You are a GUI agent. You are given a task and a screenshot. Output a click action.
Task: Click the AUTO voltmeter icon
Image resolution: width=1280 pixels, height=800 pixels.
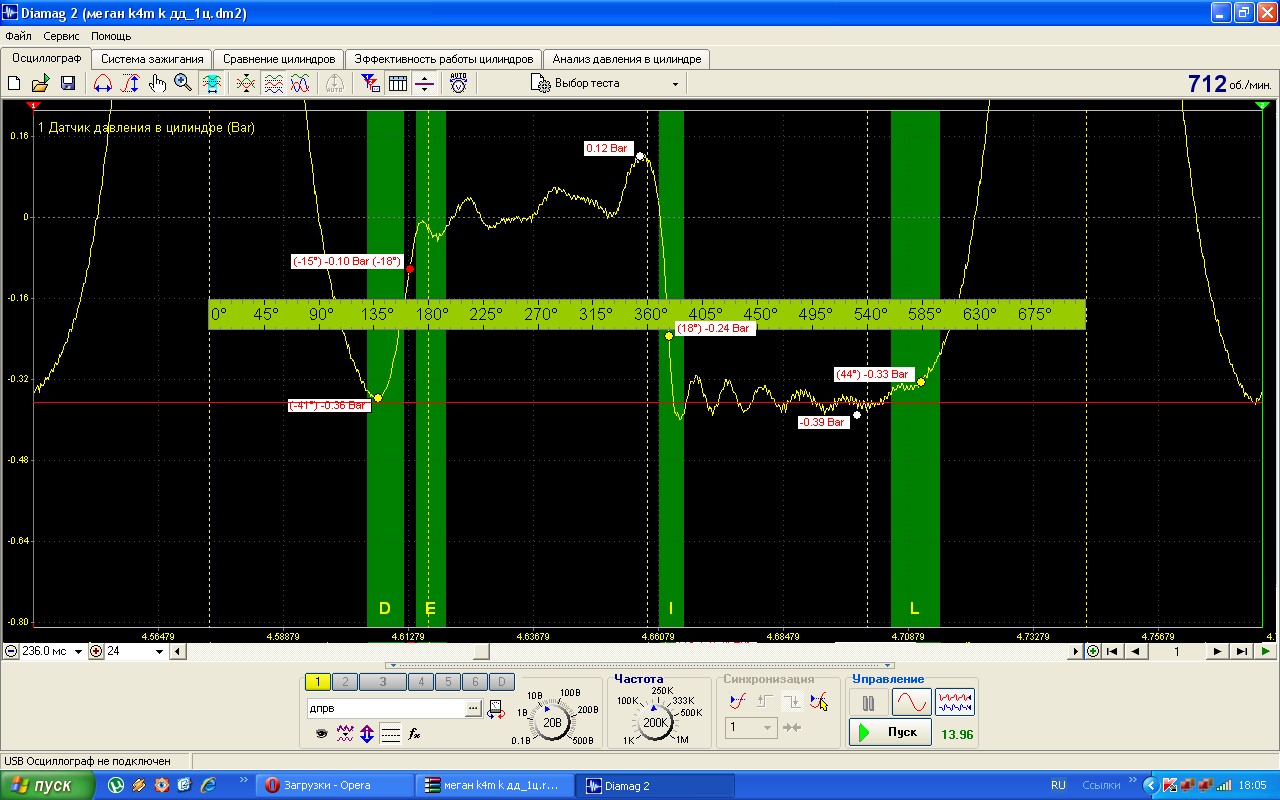tap(458, 84)
